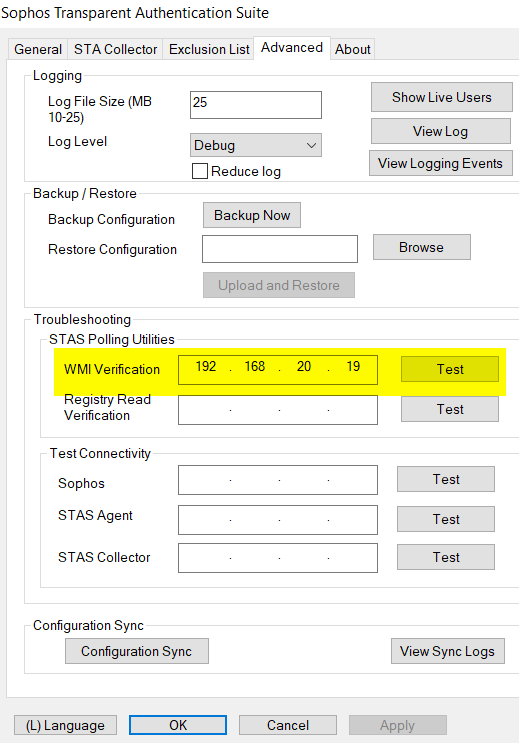Run the Registry Read Verification Test
The image size is (519, 743).
[x=450, y=409]
